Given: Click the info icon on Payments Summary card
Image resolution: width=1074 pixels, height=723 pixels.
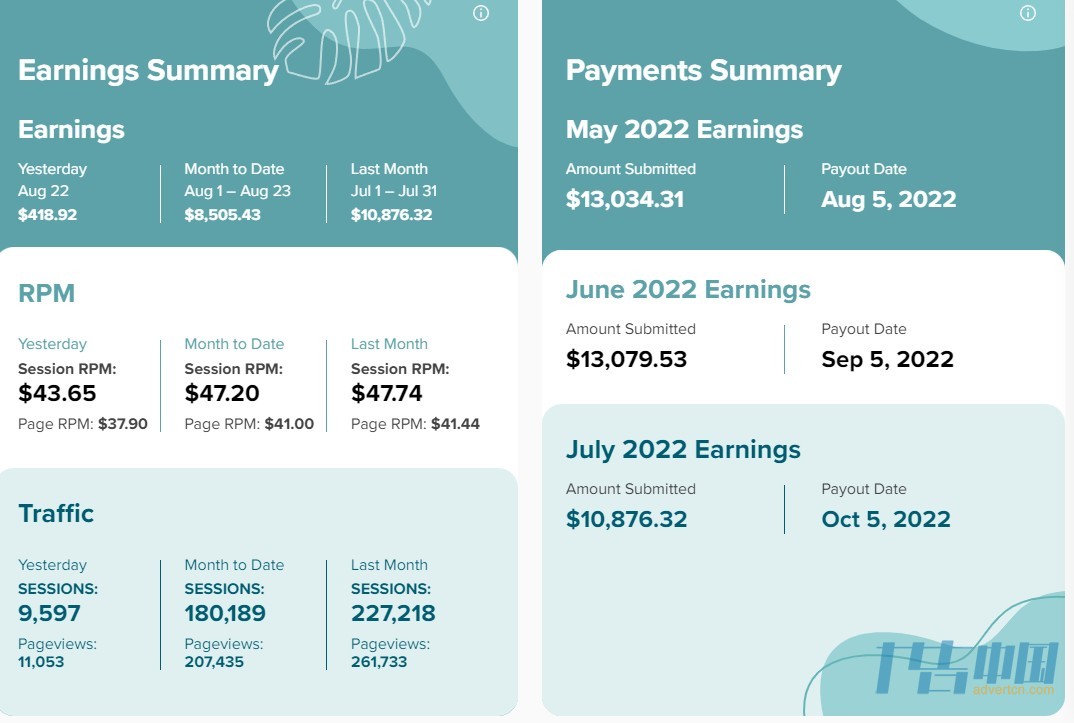Looking at the screenshot, I should pos(1027,13).
